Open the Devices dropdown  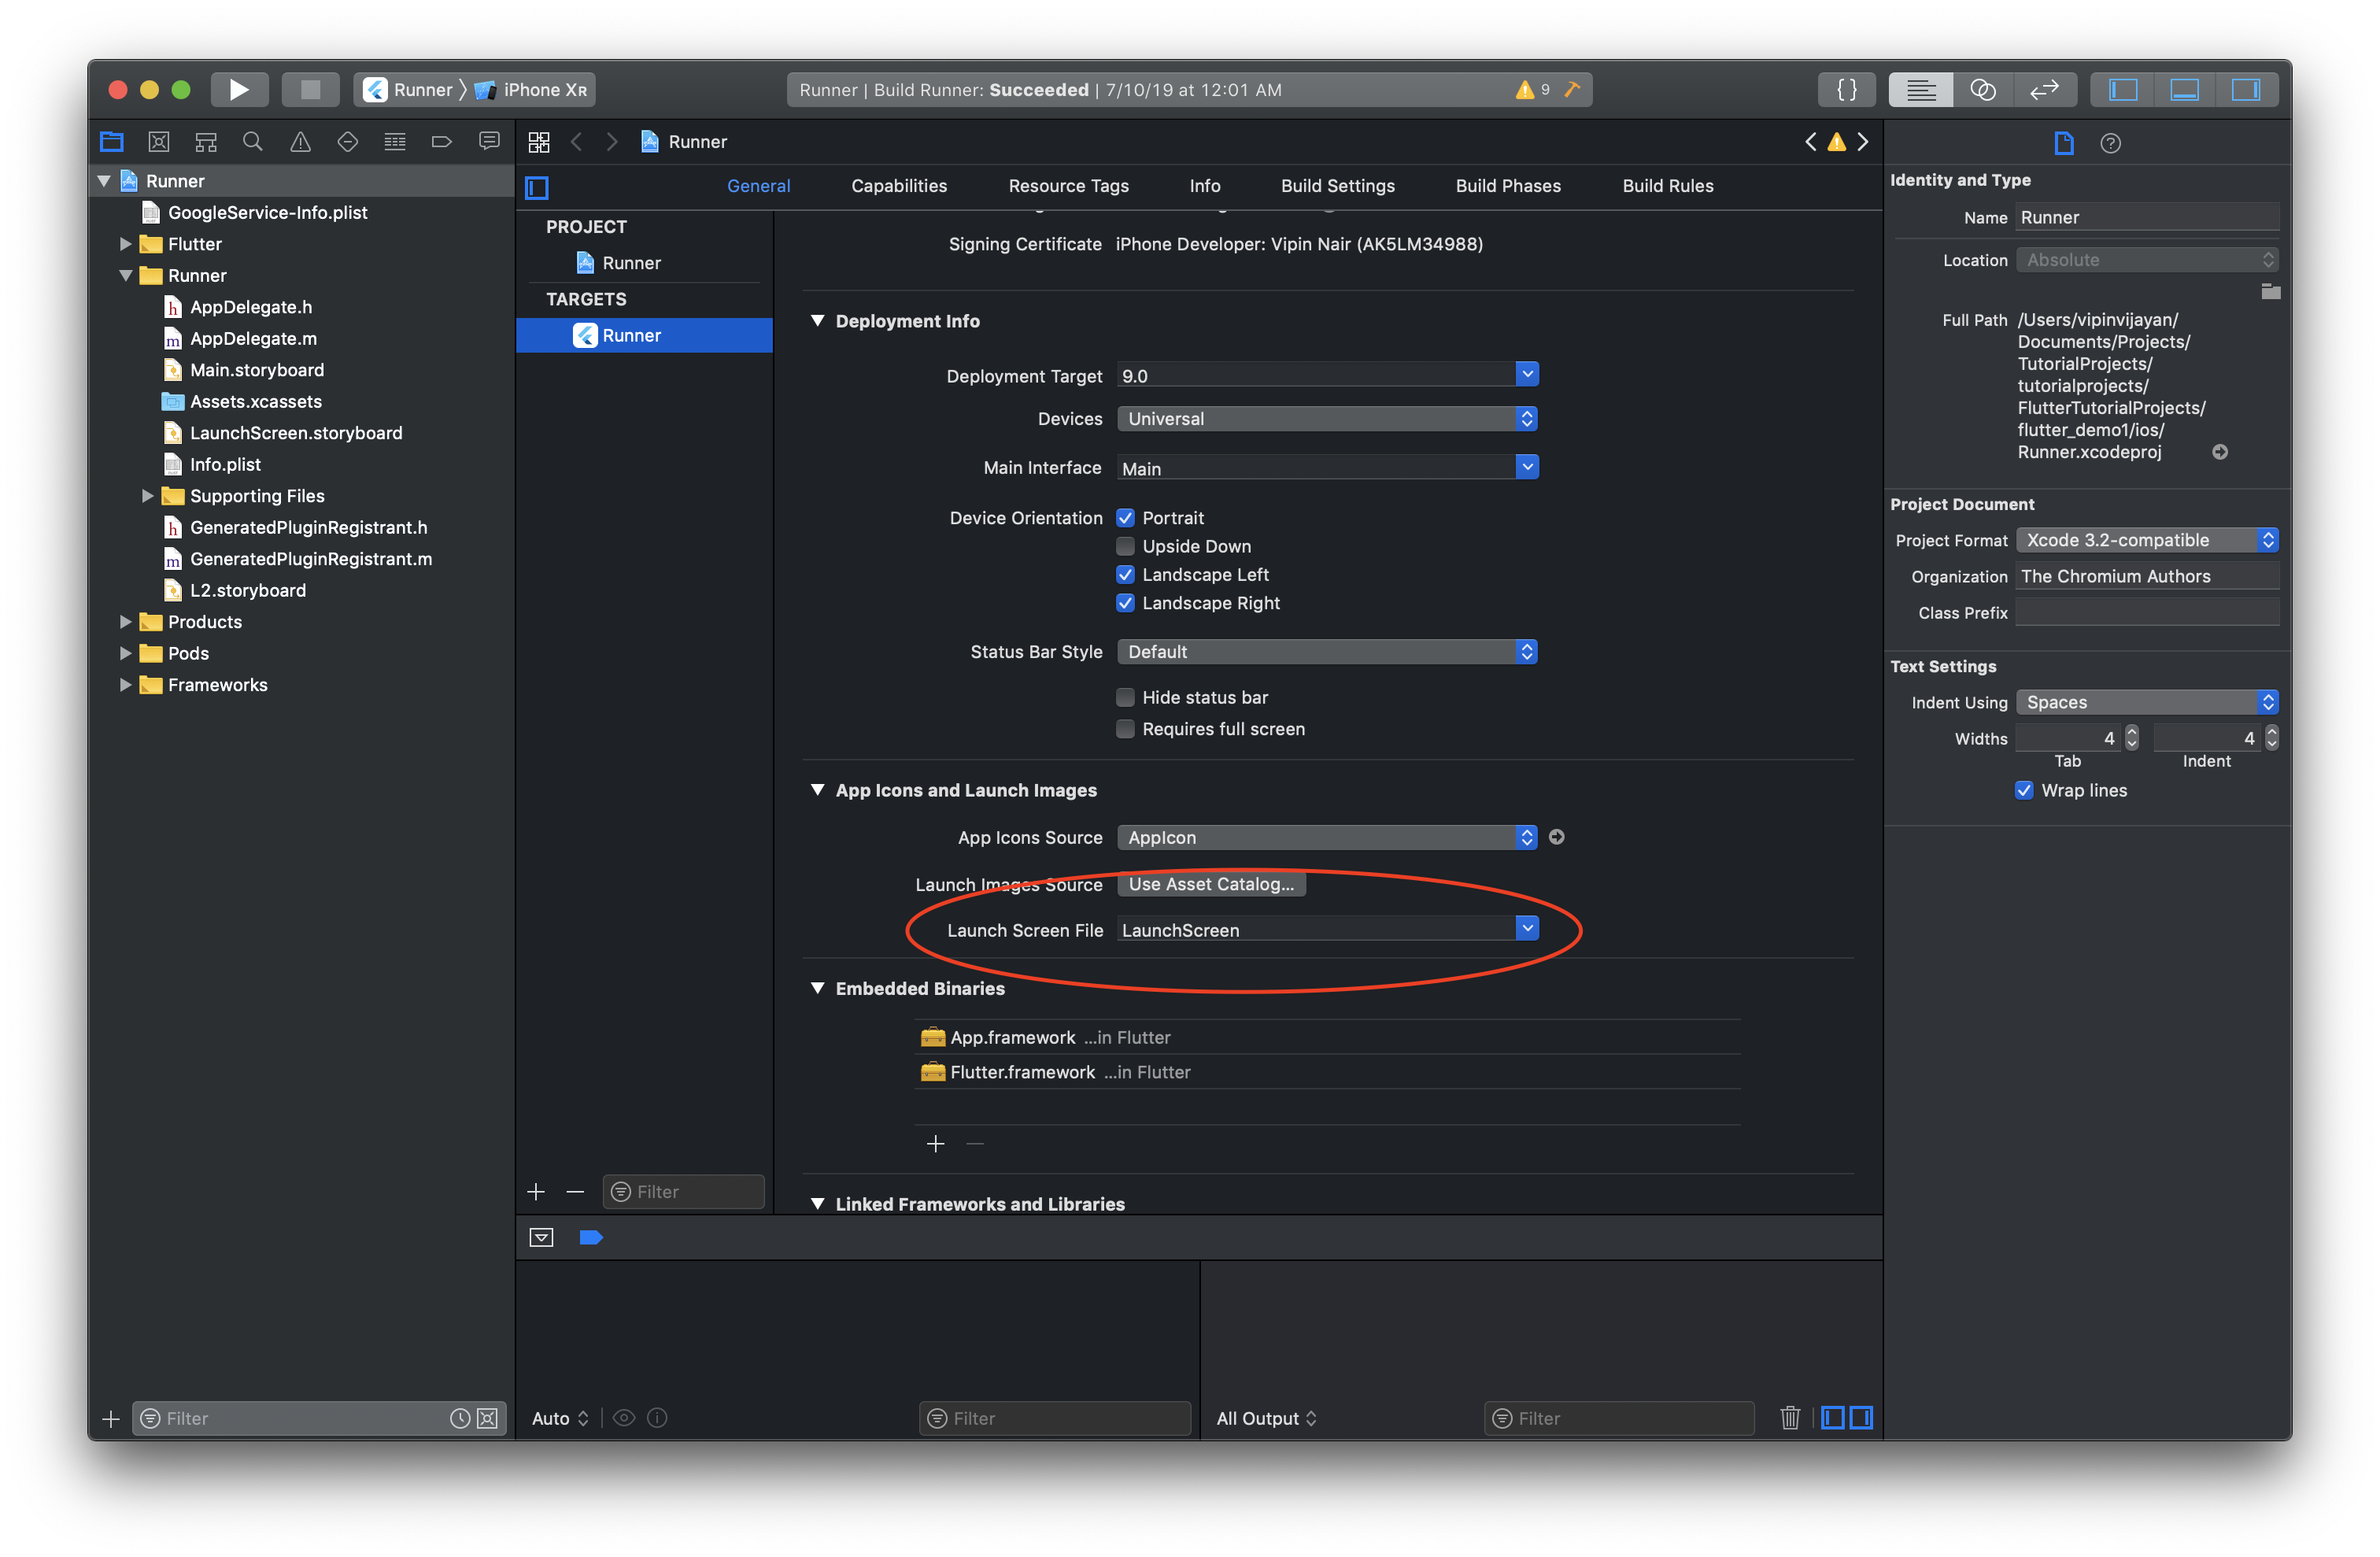coord(1327,419)
